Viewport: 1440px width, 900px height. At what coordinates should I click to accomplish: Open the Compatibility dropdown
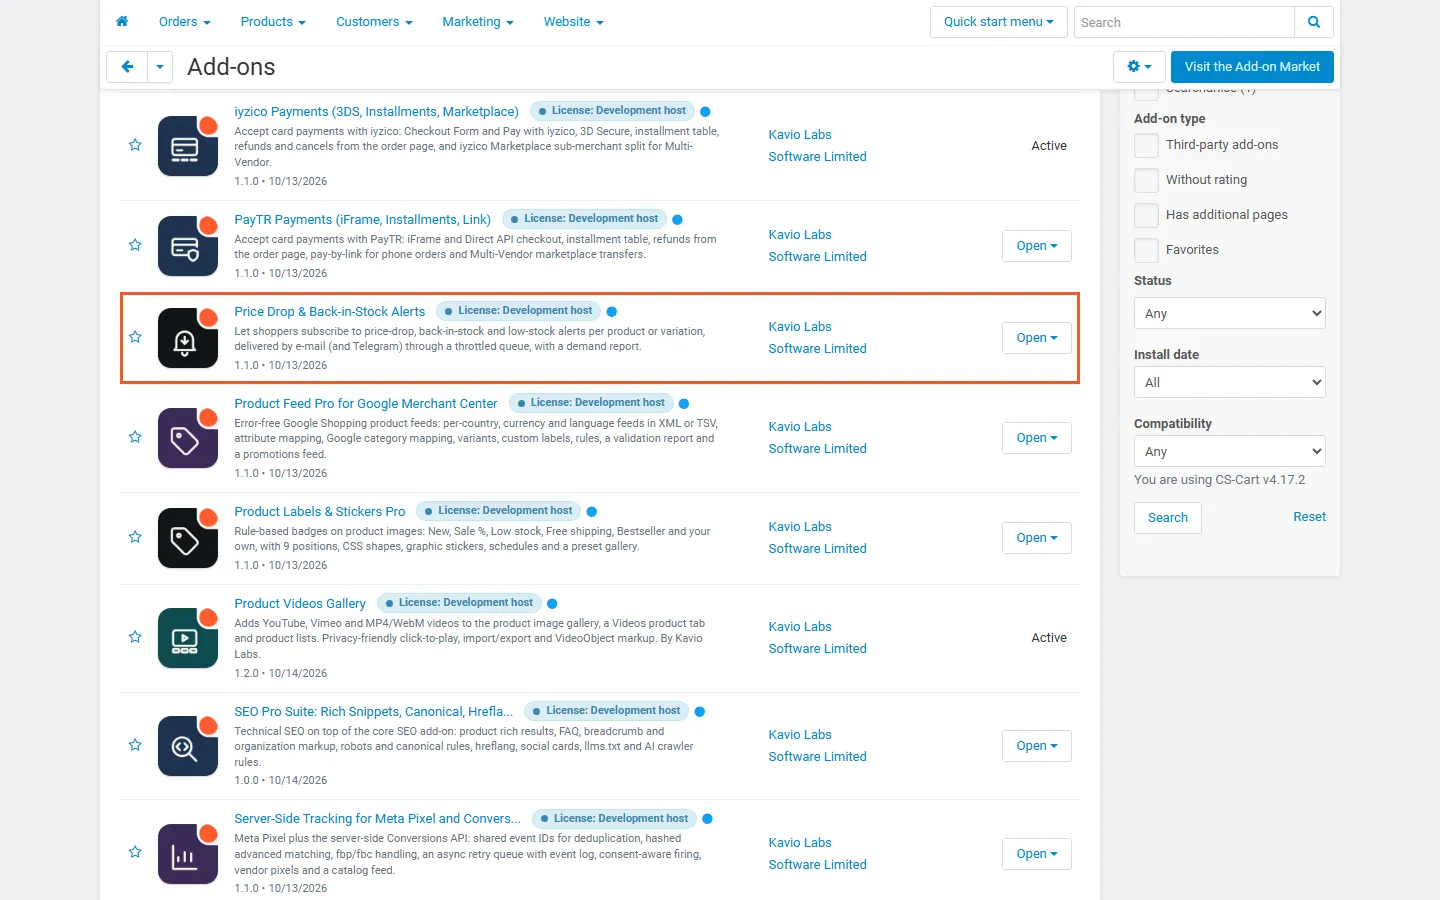(1230, 451)
